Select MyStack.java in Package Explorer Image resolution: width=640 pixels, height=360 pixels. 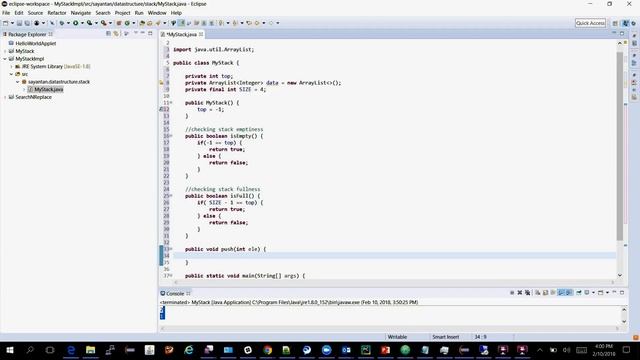tap(48, 89)
